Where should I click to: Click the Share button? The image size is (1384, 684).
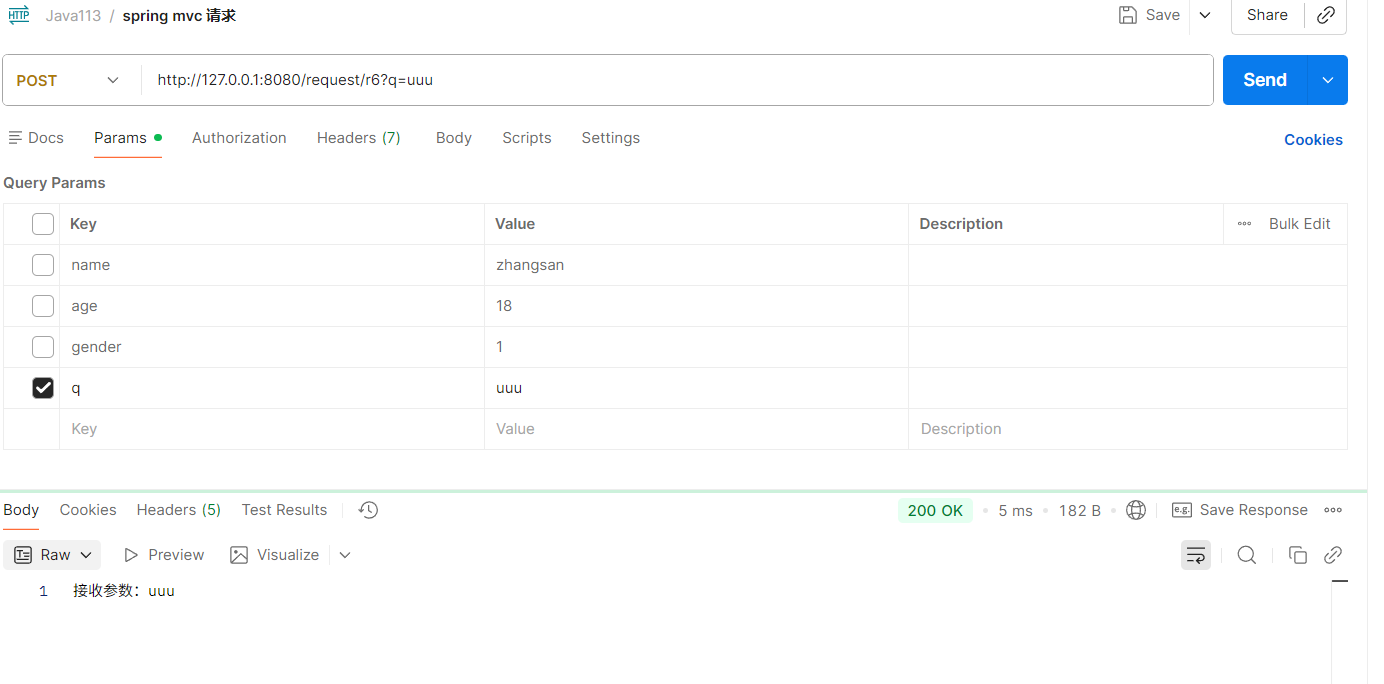(x=1267, y=15)
